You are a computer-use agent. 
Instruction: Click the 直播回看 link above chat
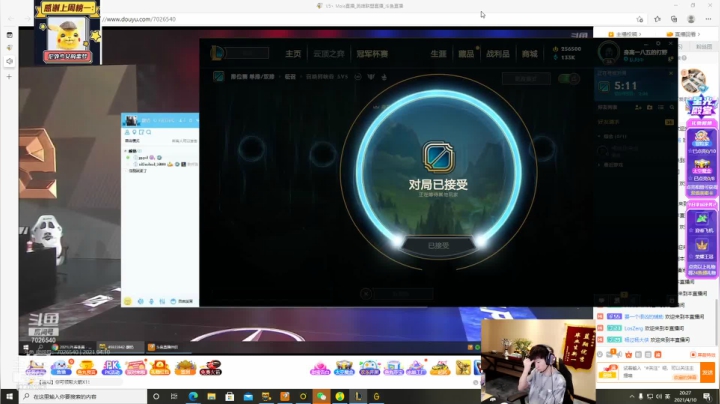tap(683, 34)
